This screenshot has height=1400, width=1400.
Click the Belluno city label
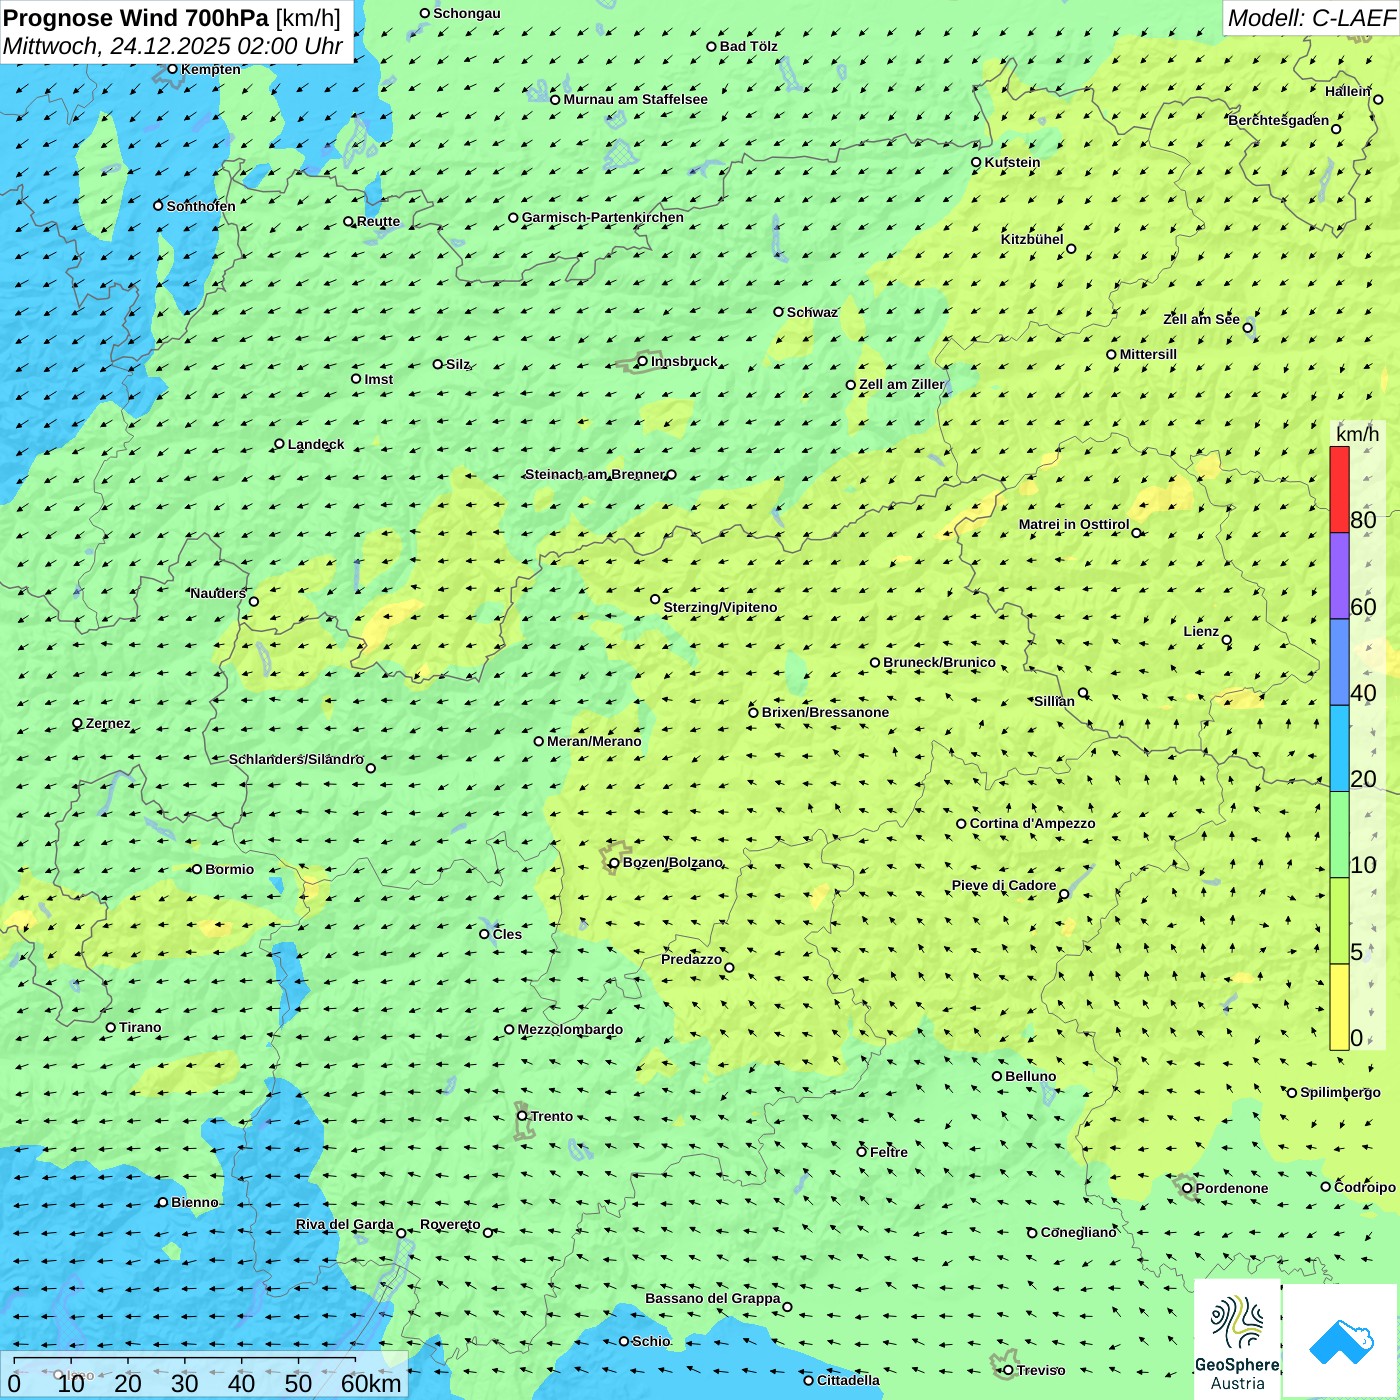(1030, 1076)
